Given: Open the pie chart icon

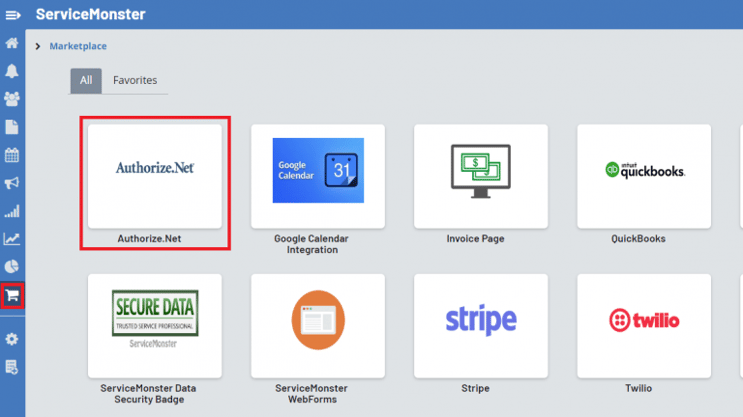Looking at the screenshot, I should tap(12, 266).
